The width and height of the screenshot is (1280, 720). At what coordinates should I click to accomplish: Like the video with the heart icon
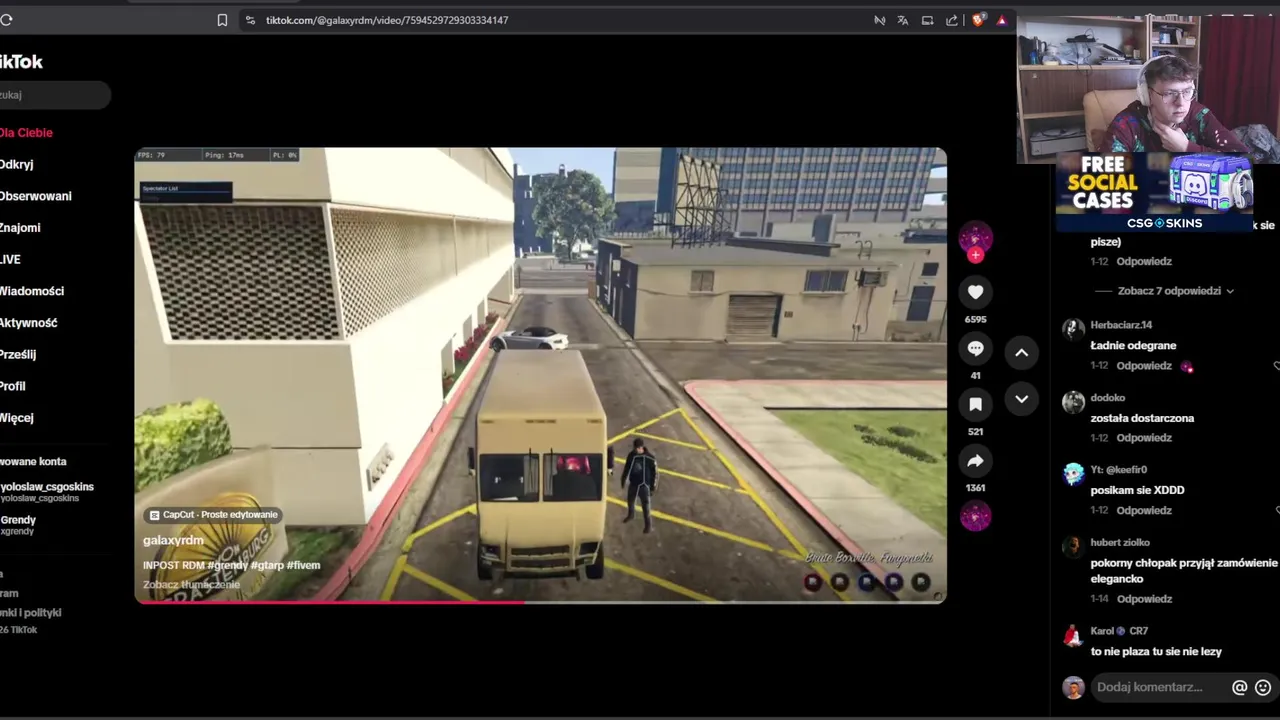(x=975, y=292)
